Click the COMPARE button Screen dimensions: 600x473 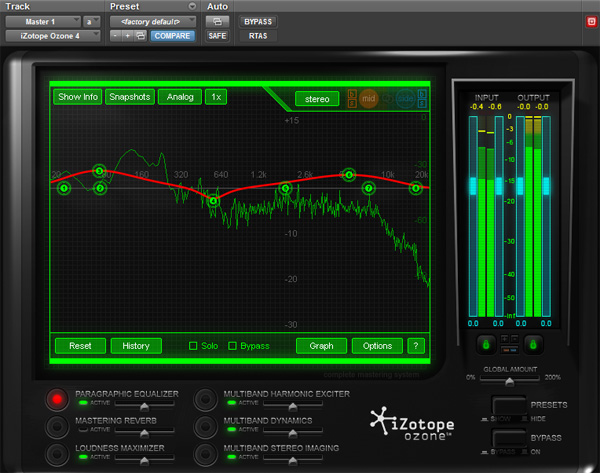(x=172, y=36)
